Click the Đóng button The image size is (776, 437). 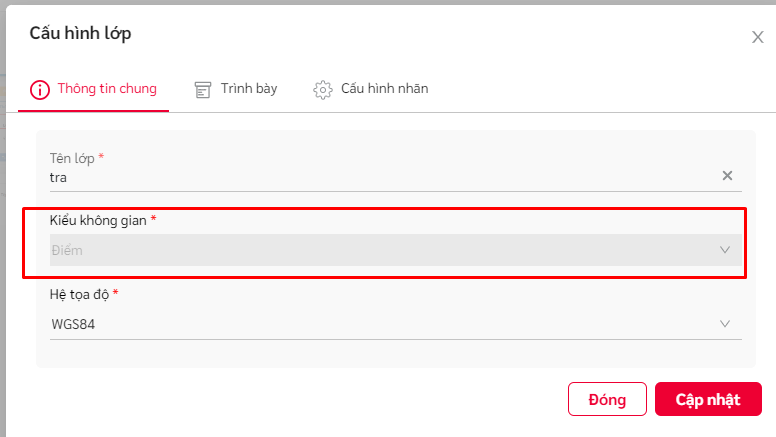[x=607, y=399]
